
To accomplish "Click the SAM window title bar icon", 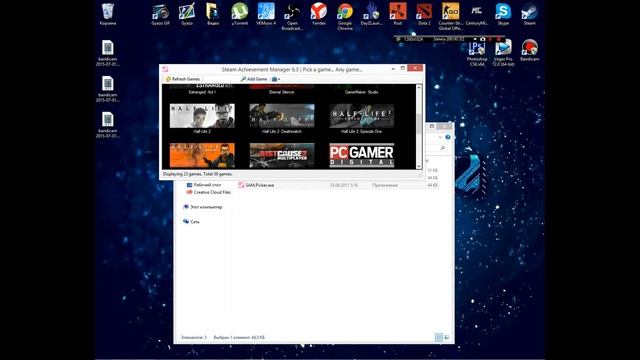I will click(x=165, y=69).
